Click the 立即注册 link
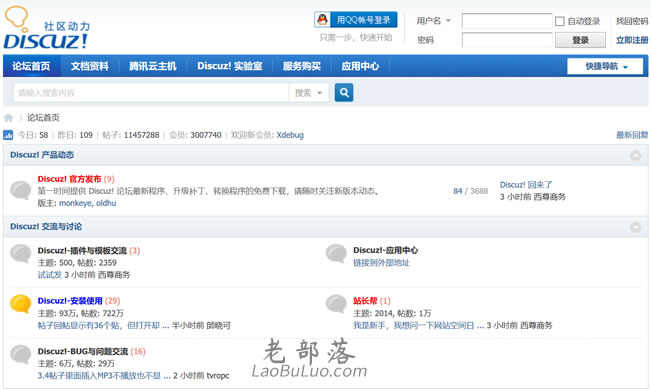This screenshot has height=389, width=651. (632, 40)
